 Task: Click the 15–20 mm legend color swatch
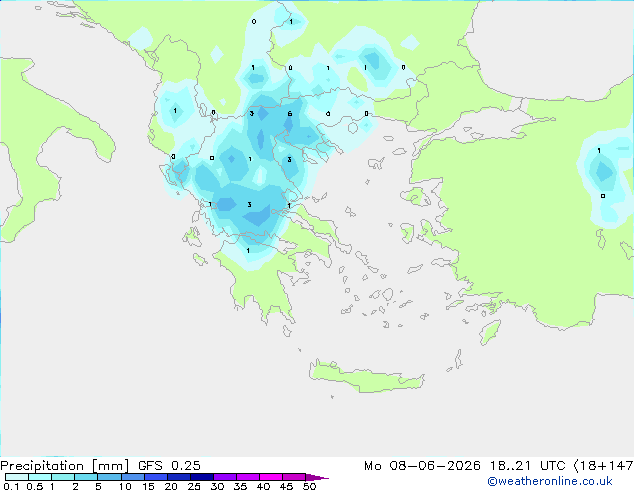(x=156, y=477)
